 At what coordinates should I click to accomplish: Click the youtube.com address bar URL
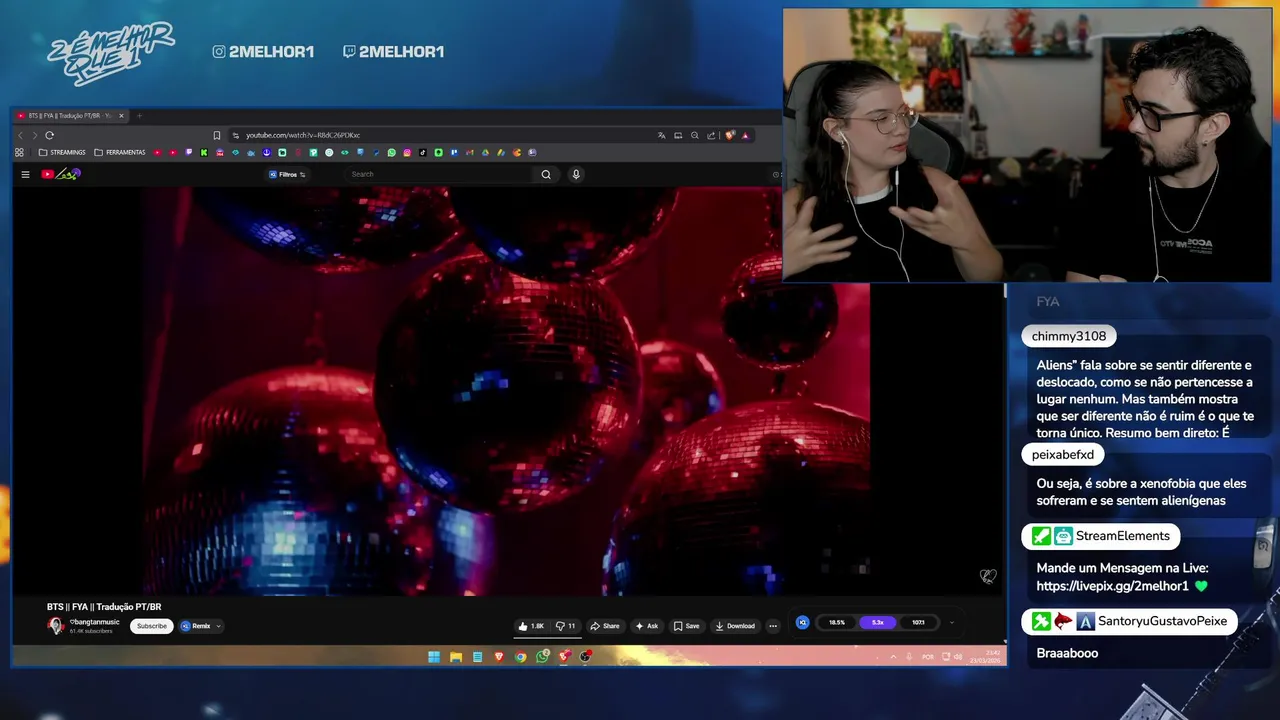(303, 135)
